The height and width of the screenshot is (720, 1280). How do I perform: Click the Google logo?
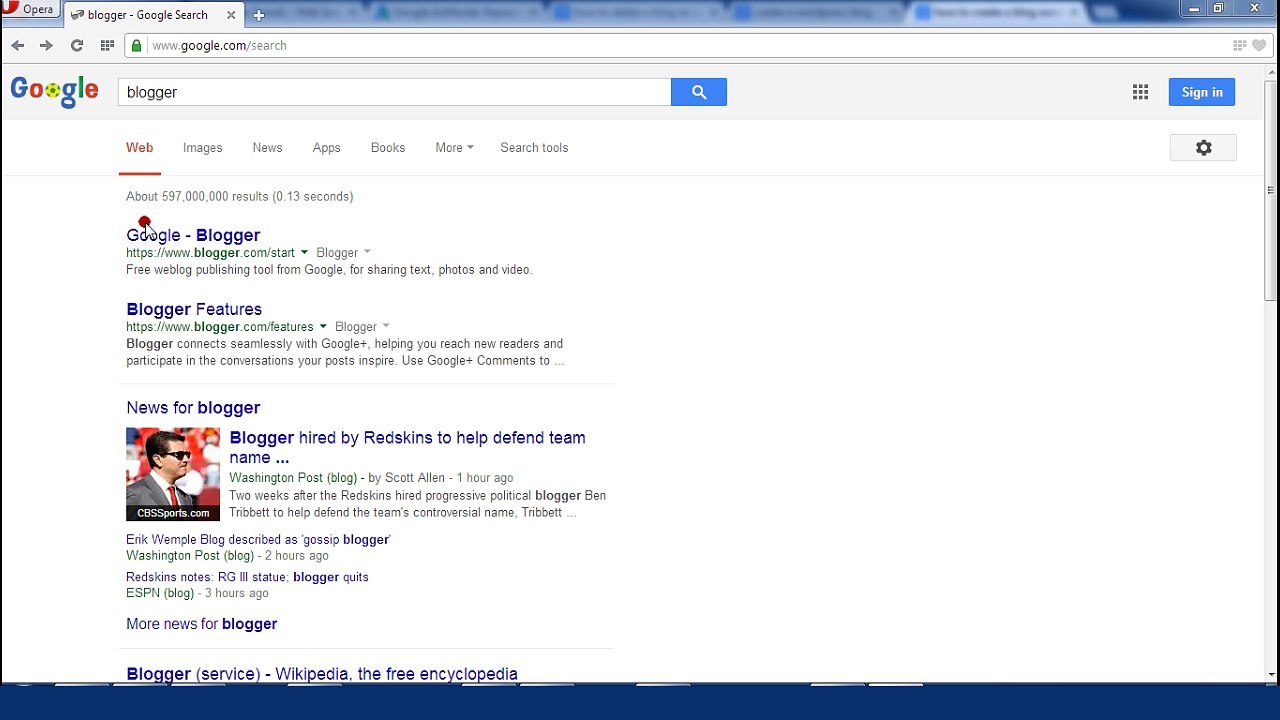(x=54, y=91)
